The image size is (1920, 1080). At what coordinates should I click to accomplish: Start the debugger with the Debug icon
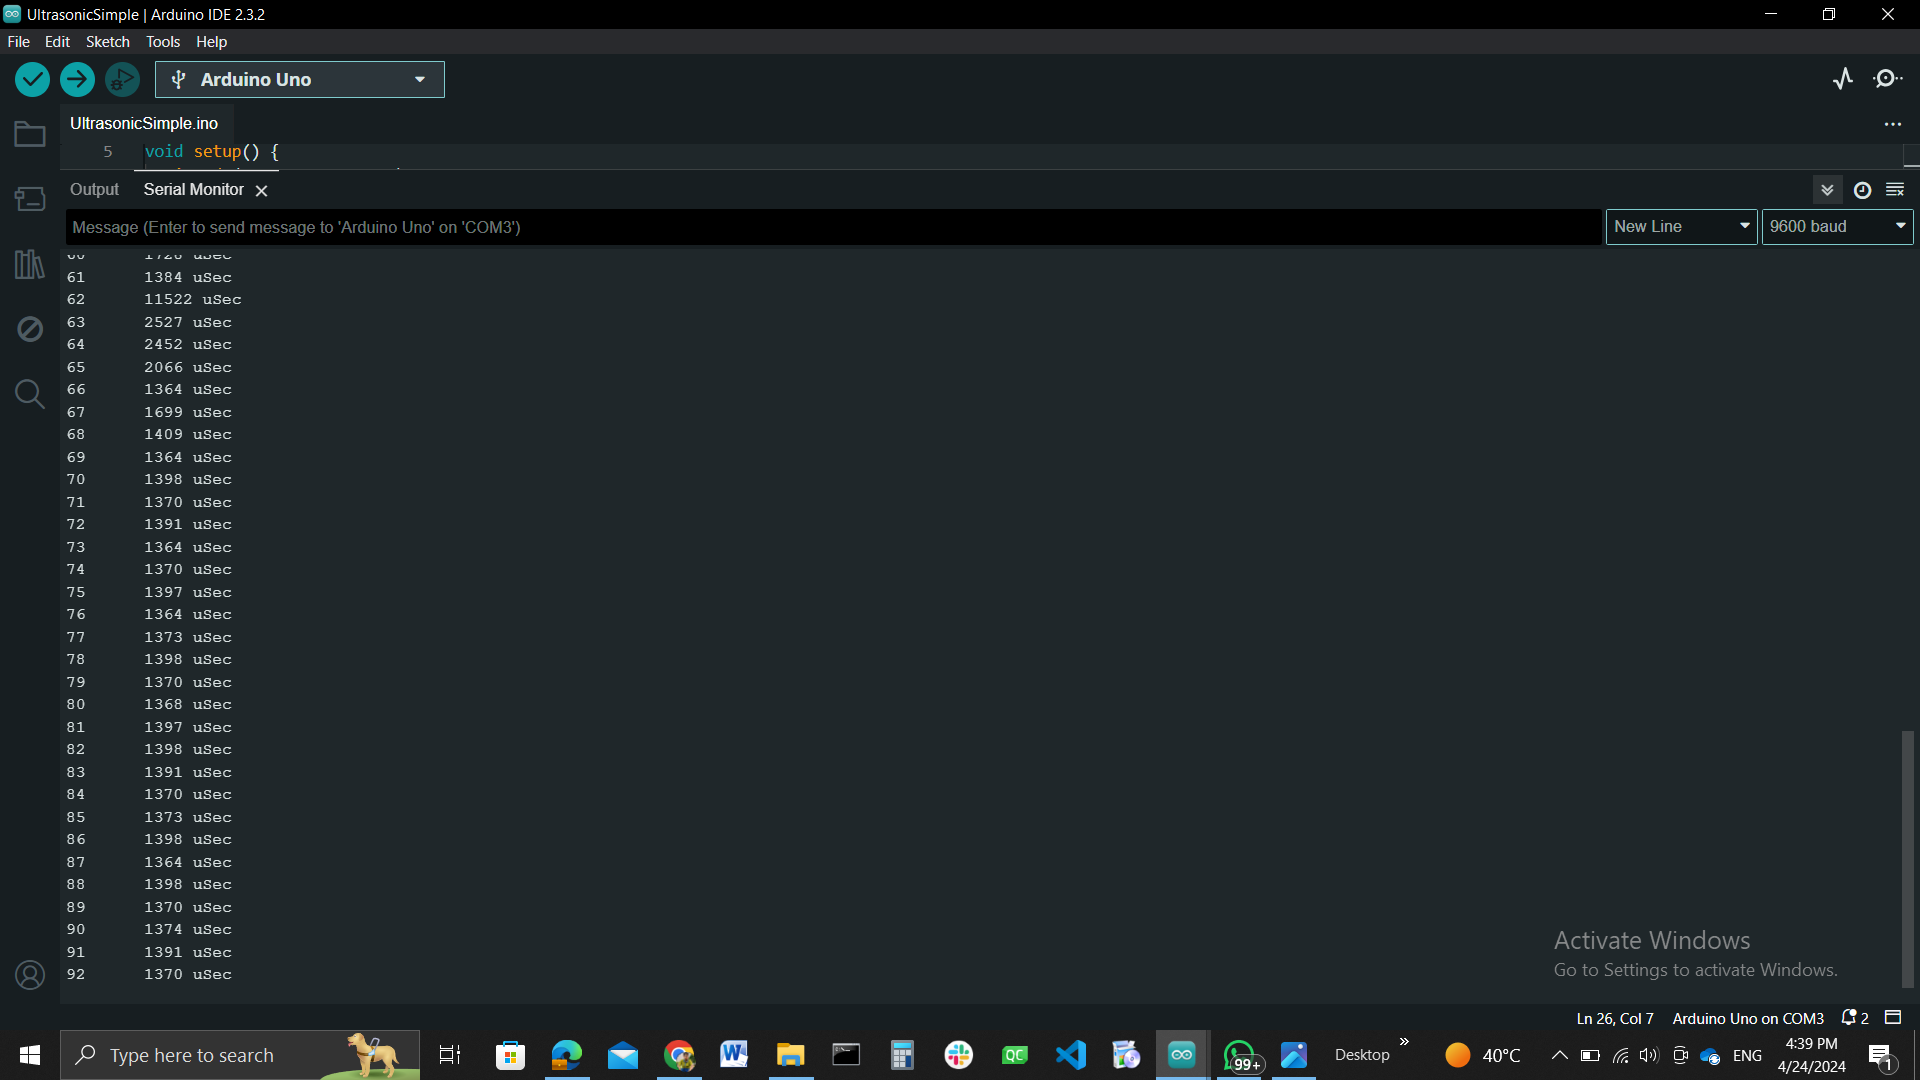click(x=122, y=79)
